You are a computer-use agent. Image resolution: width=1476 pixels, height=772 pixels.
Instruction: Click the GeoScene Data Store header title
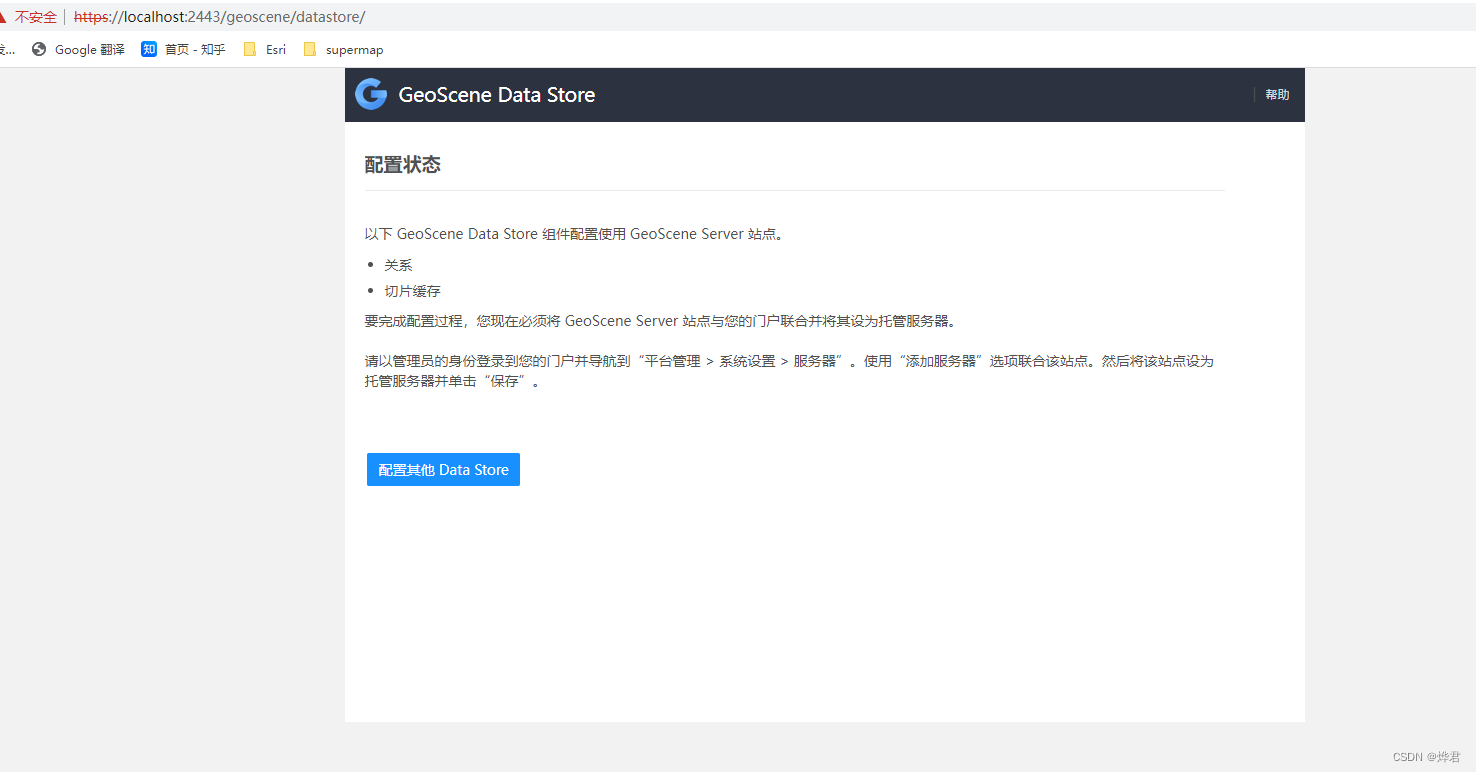click(497, 95)
